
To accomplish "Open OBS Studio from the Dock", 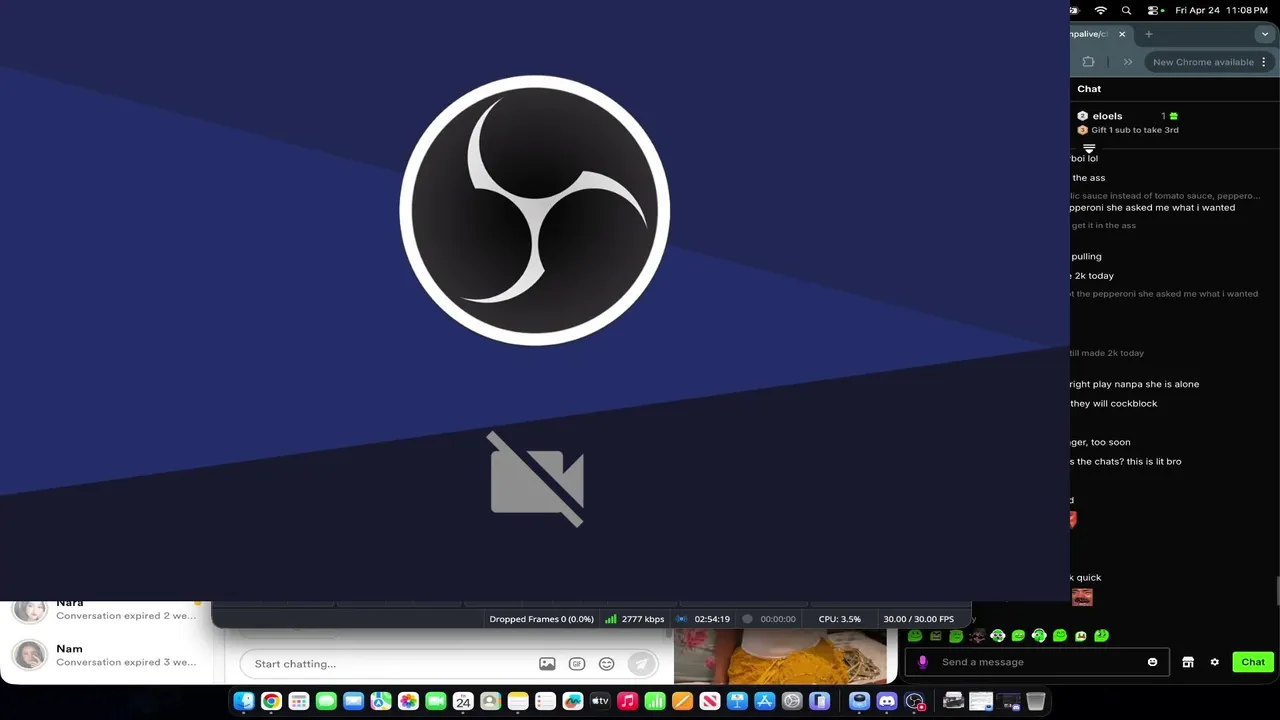I will tap(915, 701).
